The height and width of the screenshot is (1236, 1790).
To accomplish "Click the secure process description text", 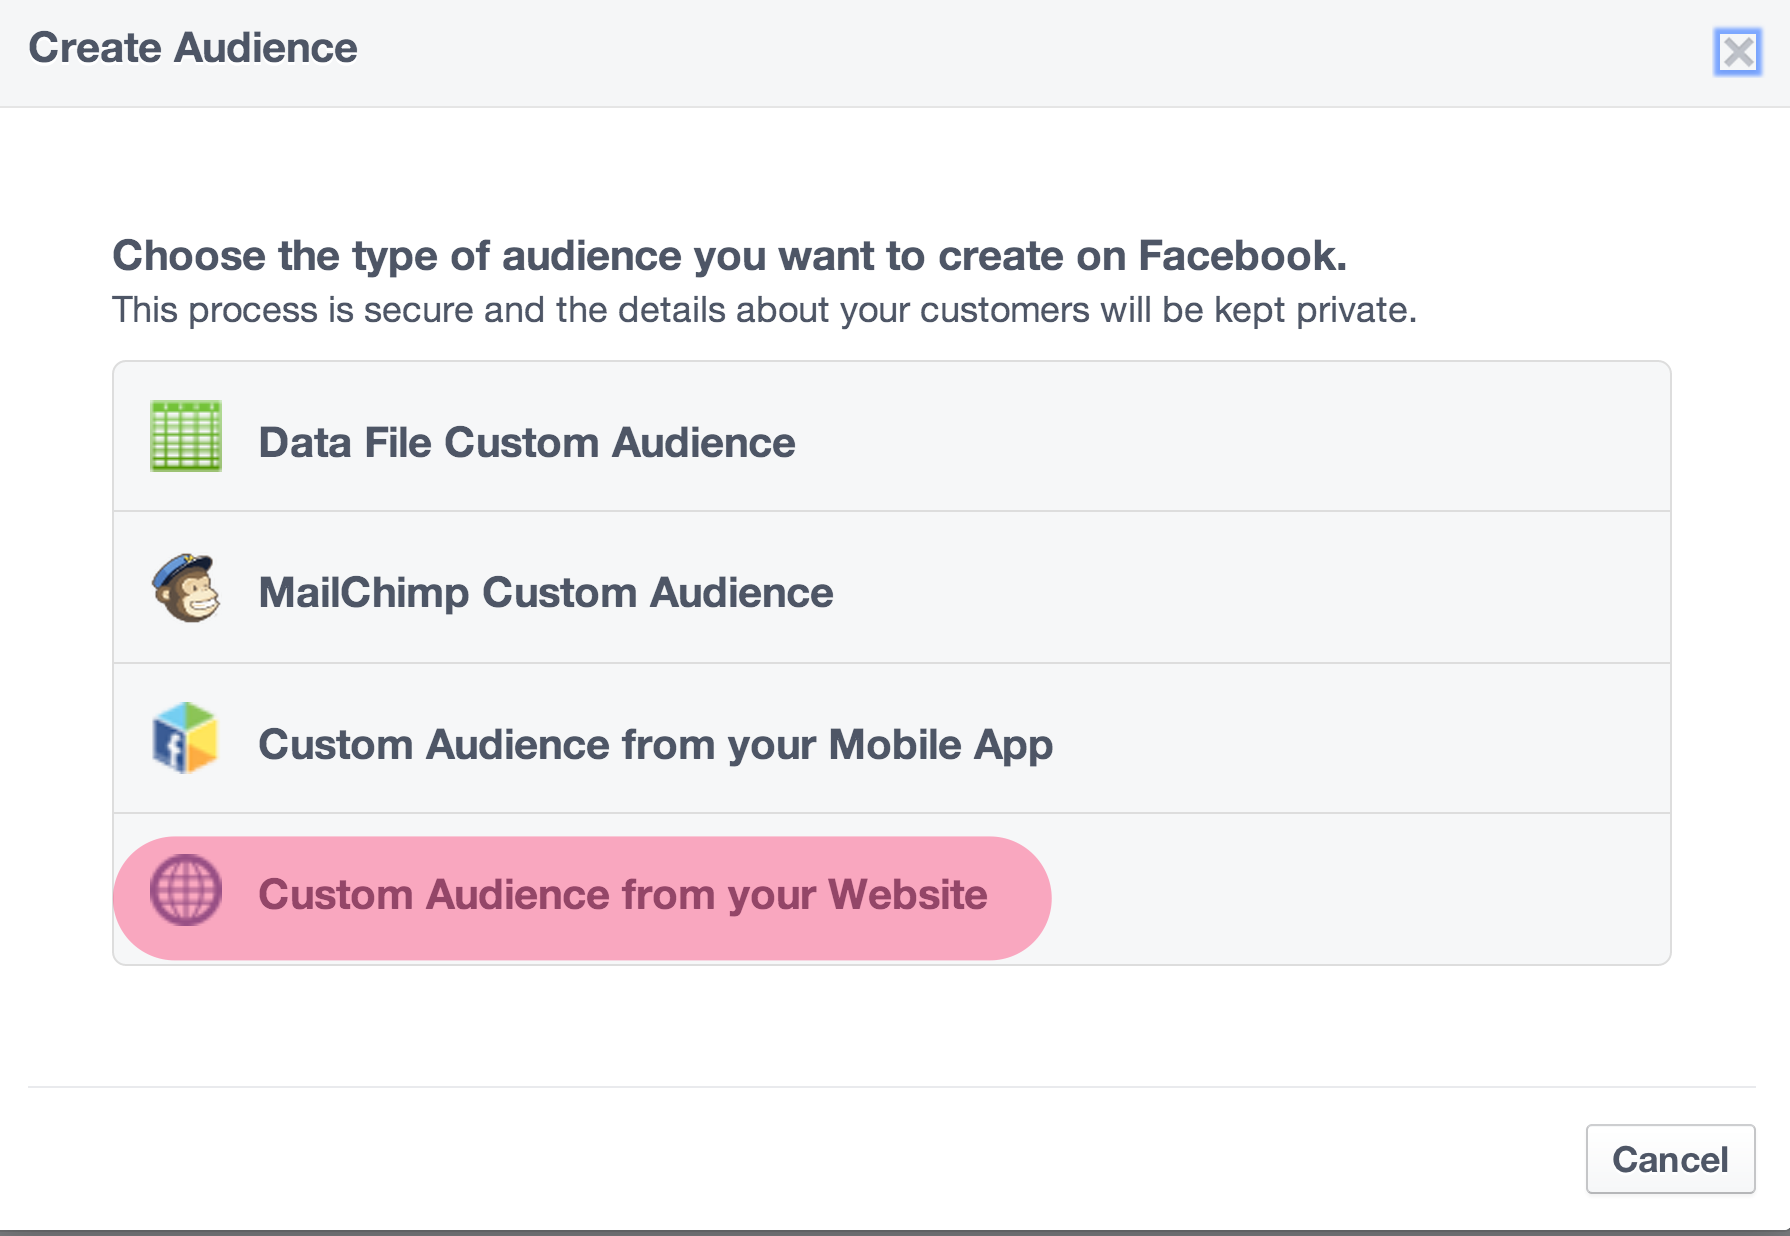I will click(765, 309).
